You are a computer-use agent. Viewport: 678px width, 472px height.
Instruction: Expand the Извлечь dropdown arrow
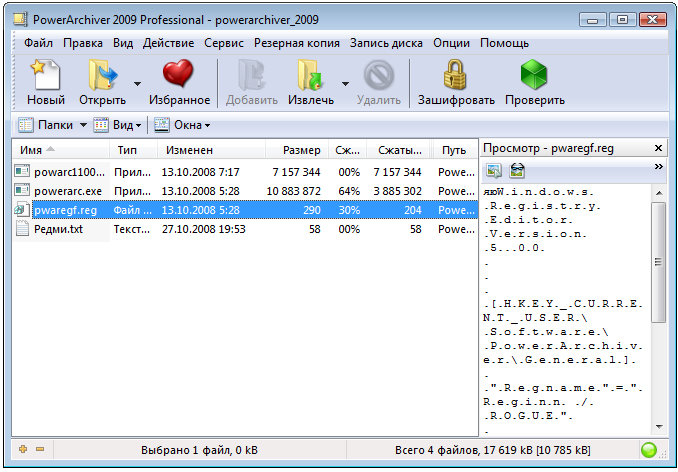(x=345, y=83)
